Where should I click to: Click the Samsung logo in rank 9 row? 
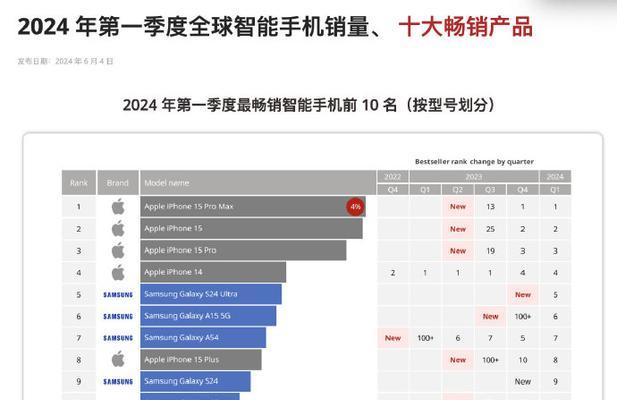click(x=118, y=382)
